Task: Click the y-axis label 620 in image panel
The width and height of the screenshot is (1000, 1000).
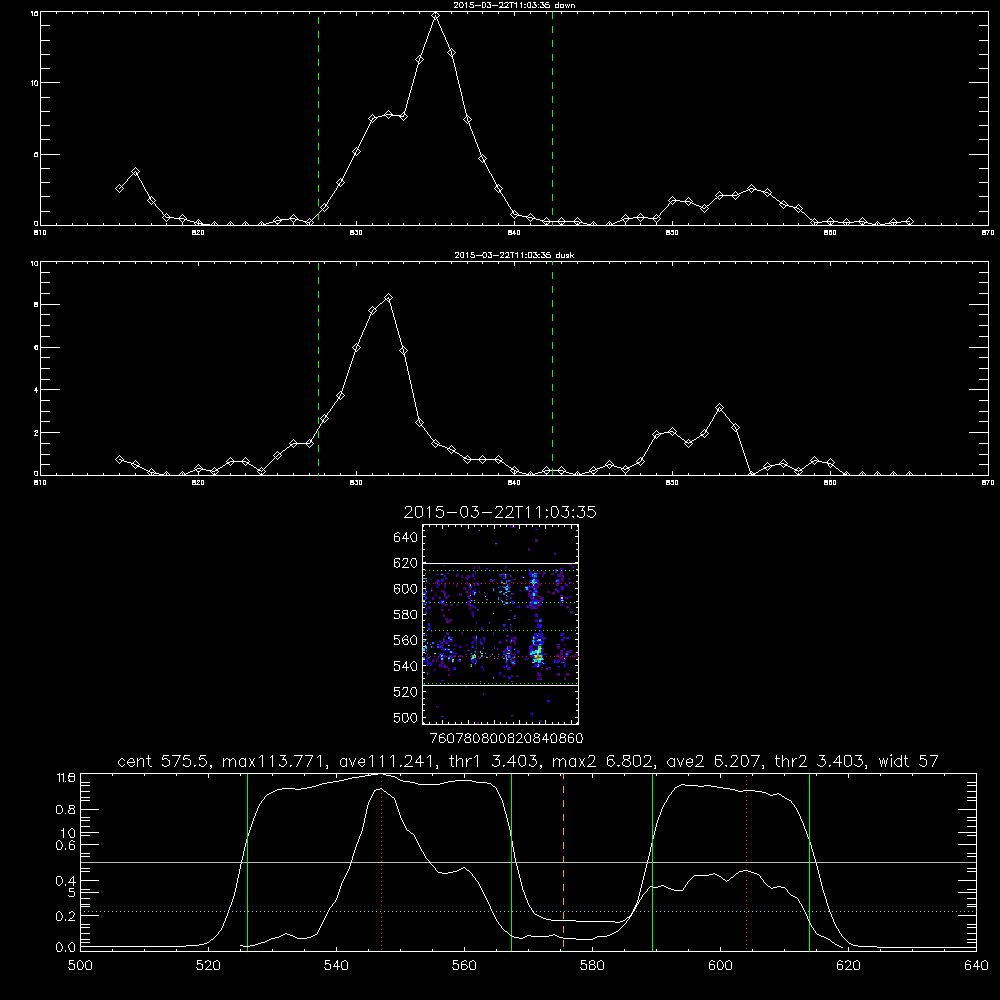Action: [406, 563]
